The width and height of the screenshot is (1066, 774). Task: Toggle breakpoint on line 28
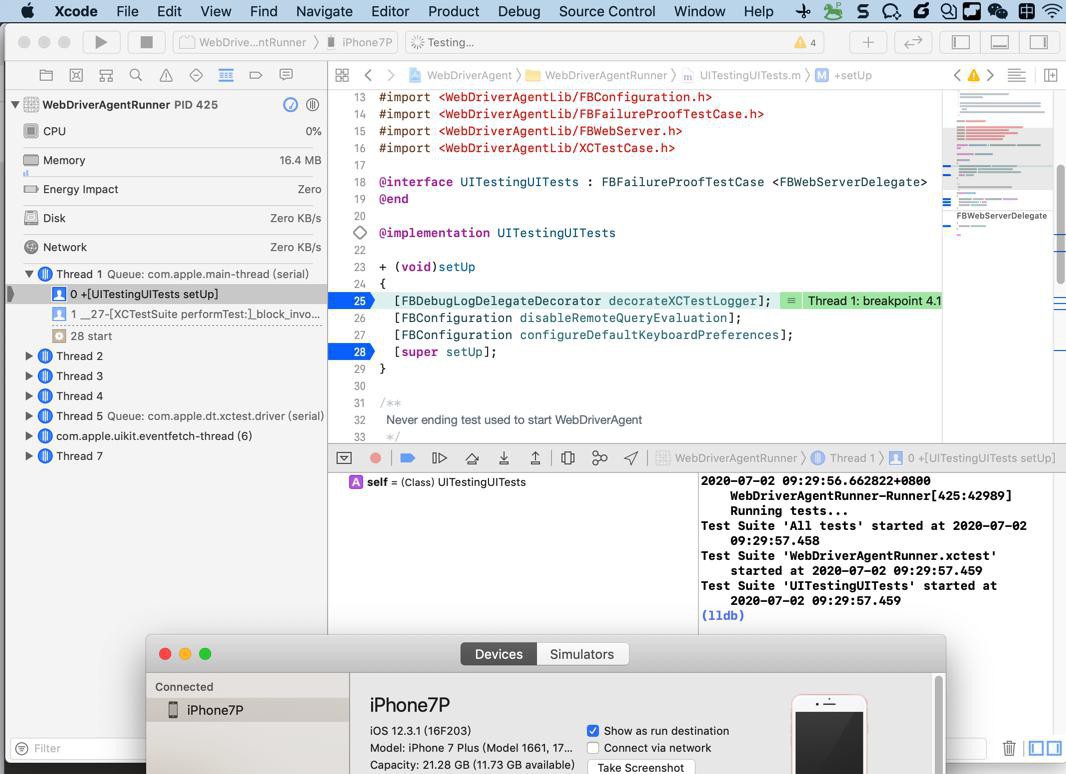pos(351,352)
